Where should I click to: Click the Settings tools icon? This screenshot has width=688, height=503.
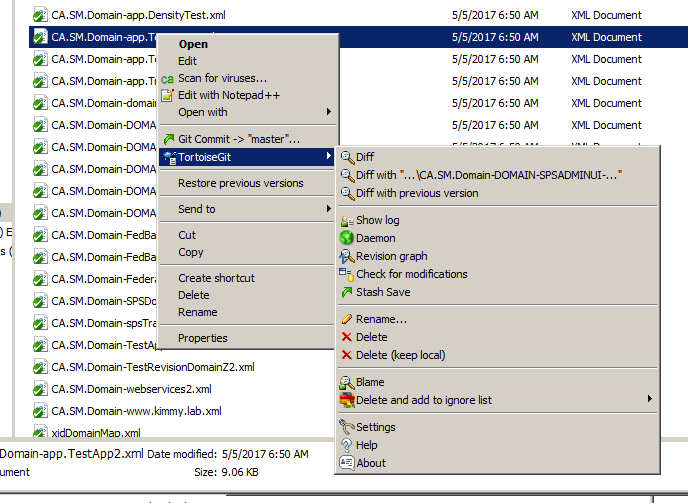(347, 427)
